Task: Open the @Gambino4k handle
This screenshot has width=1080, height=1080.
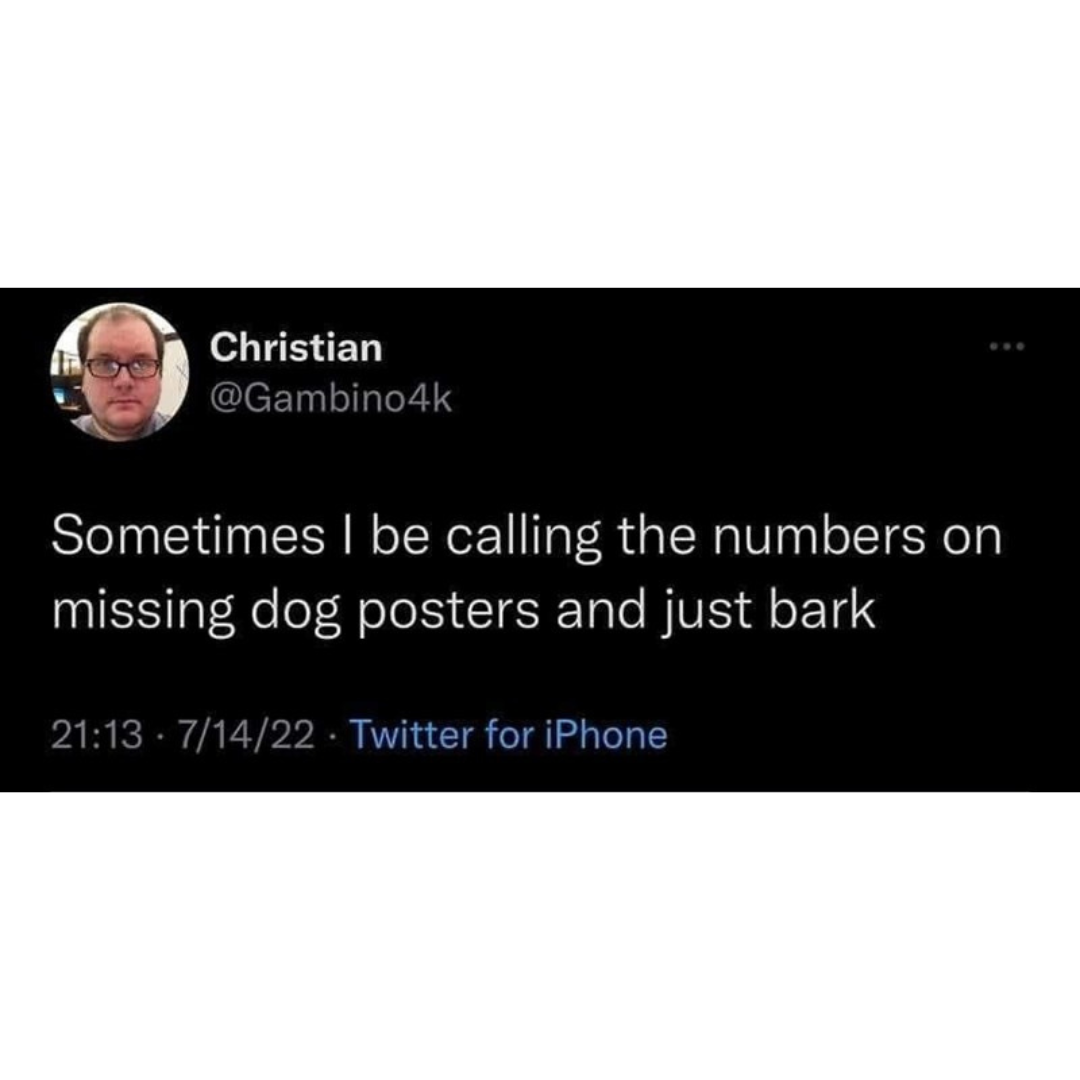Action: coord(331,398)
